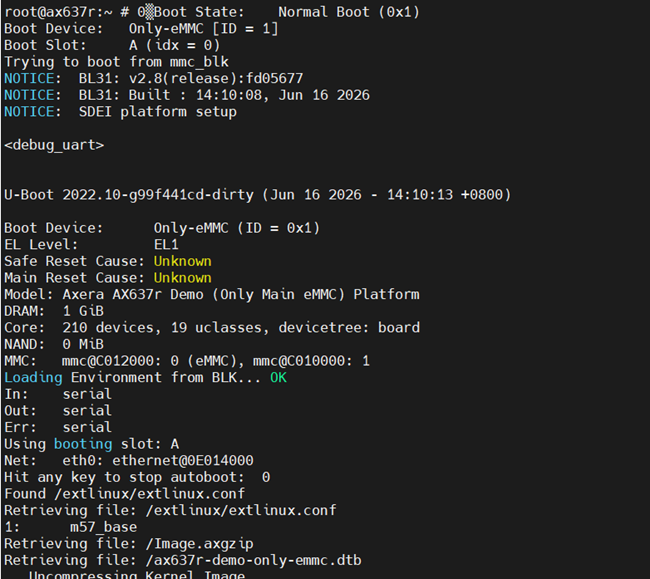The image size is (650, 579).
Task: Click 'A (idx = 0)' boot slot value
Action: [x=174, y=45]
